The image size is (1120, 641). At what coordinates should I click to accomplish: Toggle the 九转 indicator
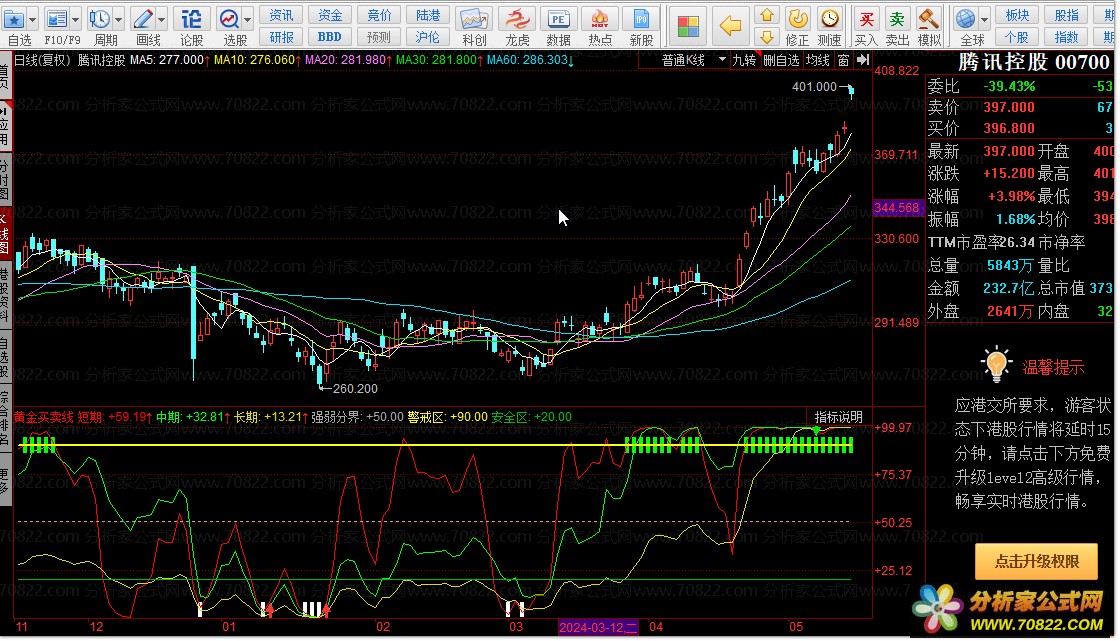click(x=744, y=60)
